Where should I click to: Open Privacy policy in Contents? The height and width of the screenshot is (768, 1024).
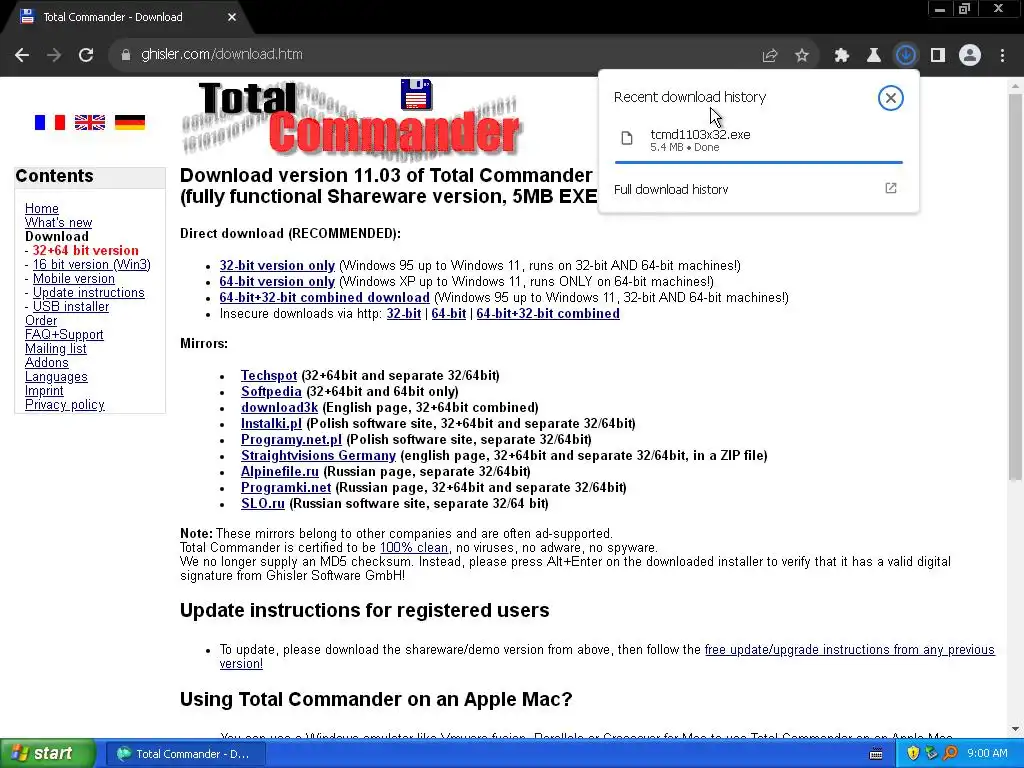click(x=65, y=404)
